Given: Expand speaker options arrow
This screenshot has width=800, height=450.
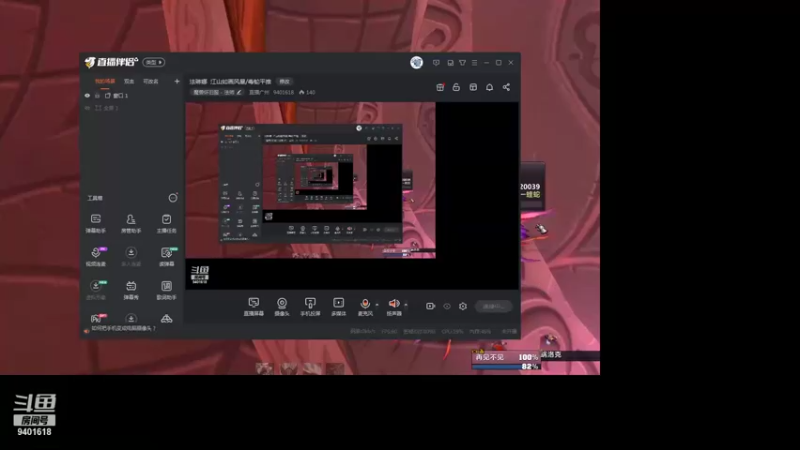Looking at the screenshot, I should (x=406, y=305).
